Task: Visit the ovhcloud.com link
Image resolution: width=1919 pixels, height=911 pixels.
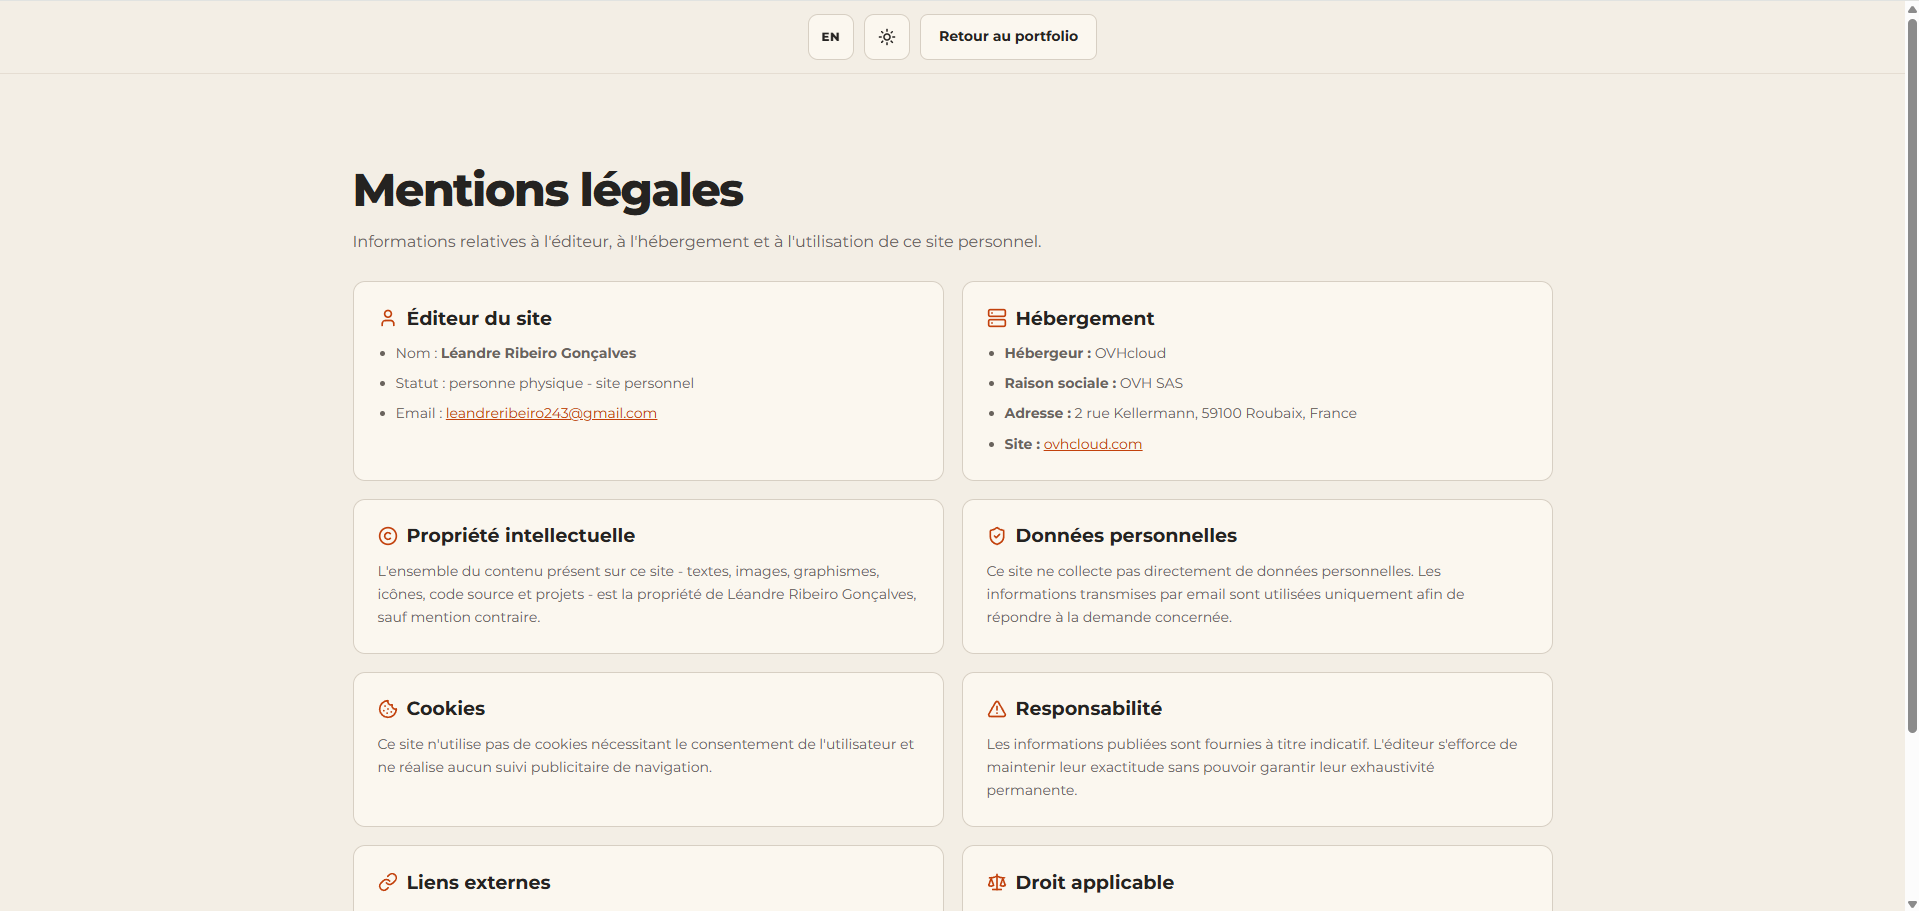Action: pyautogui.click(x=1092, y=444)
